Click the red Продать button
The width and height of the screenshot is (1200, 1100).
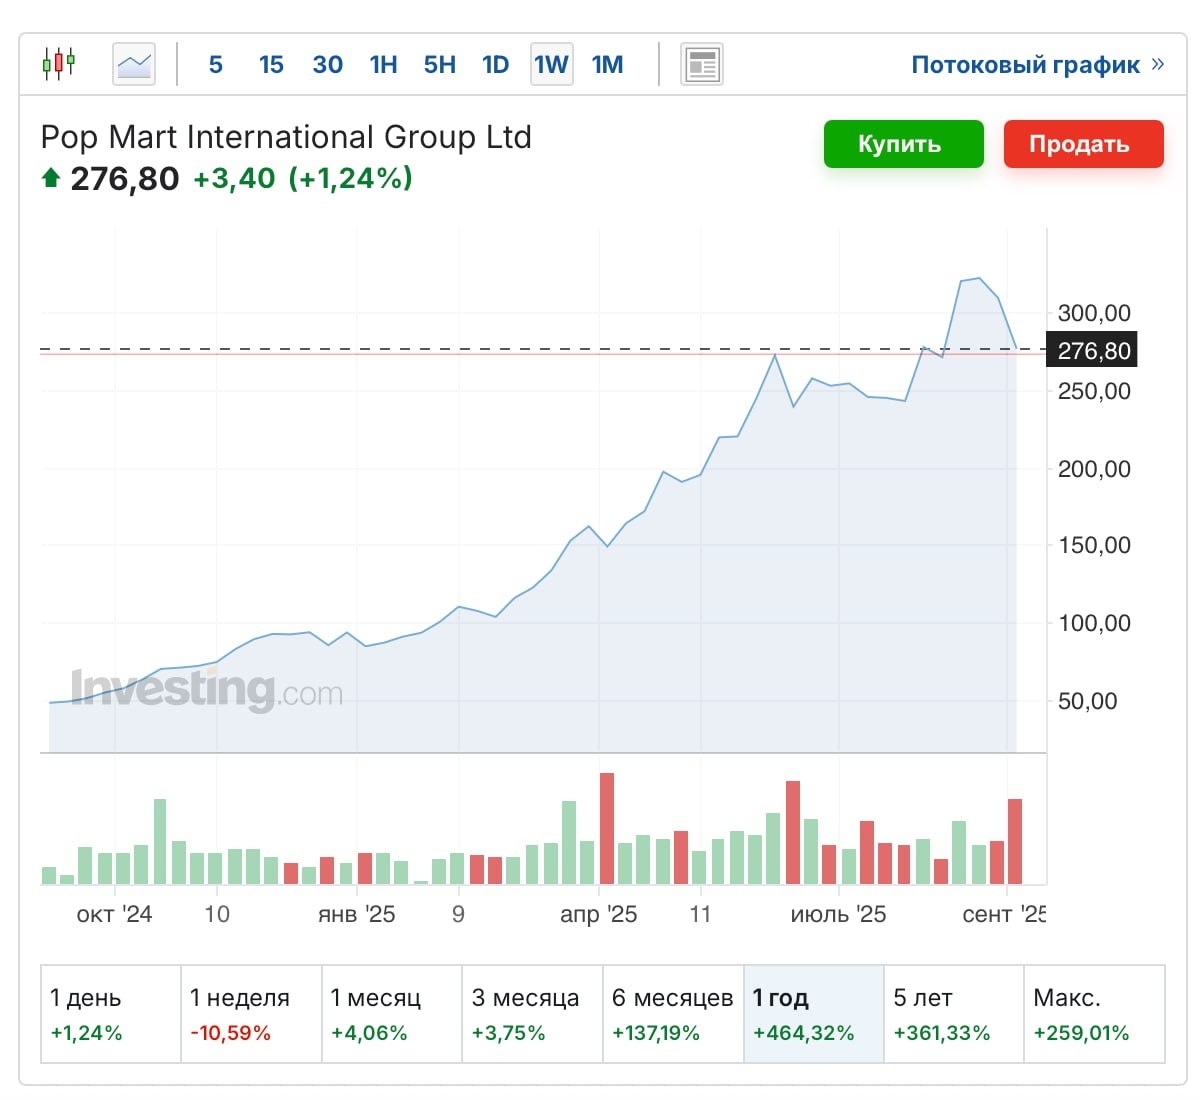click(1083, 144)
